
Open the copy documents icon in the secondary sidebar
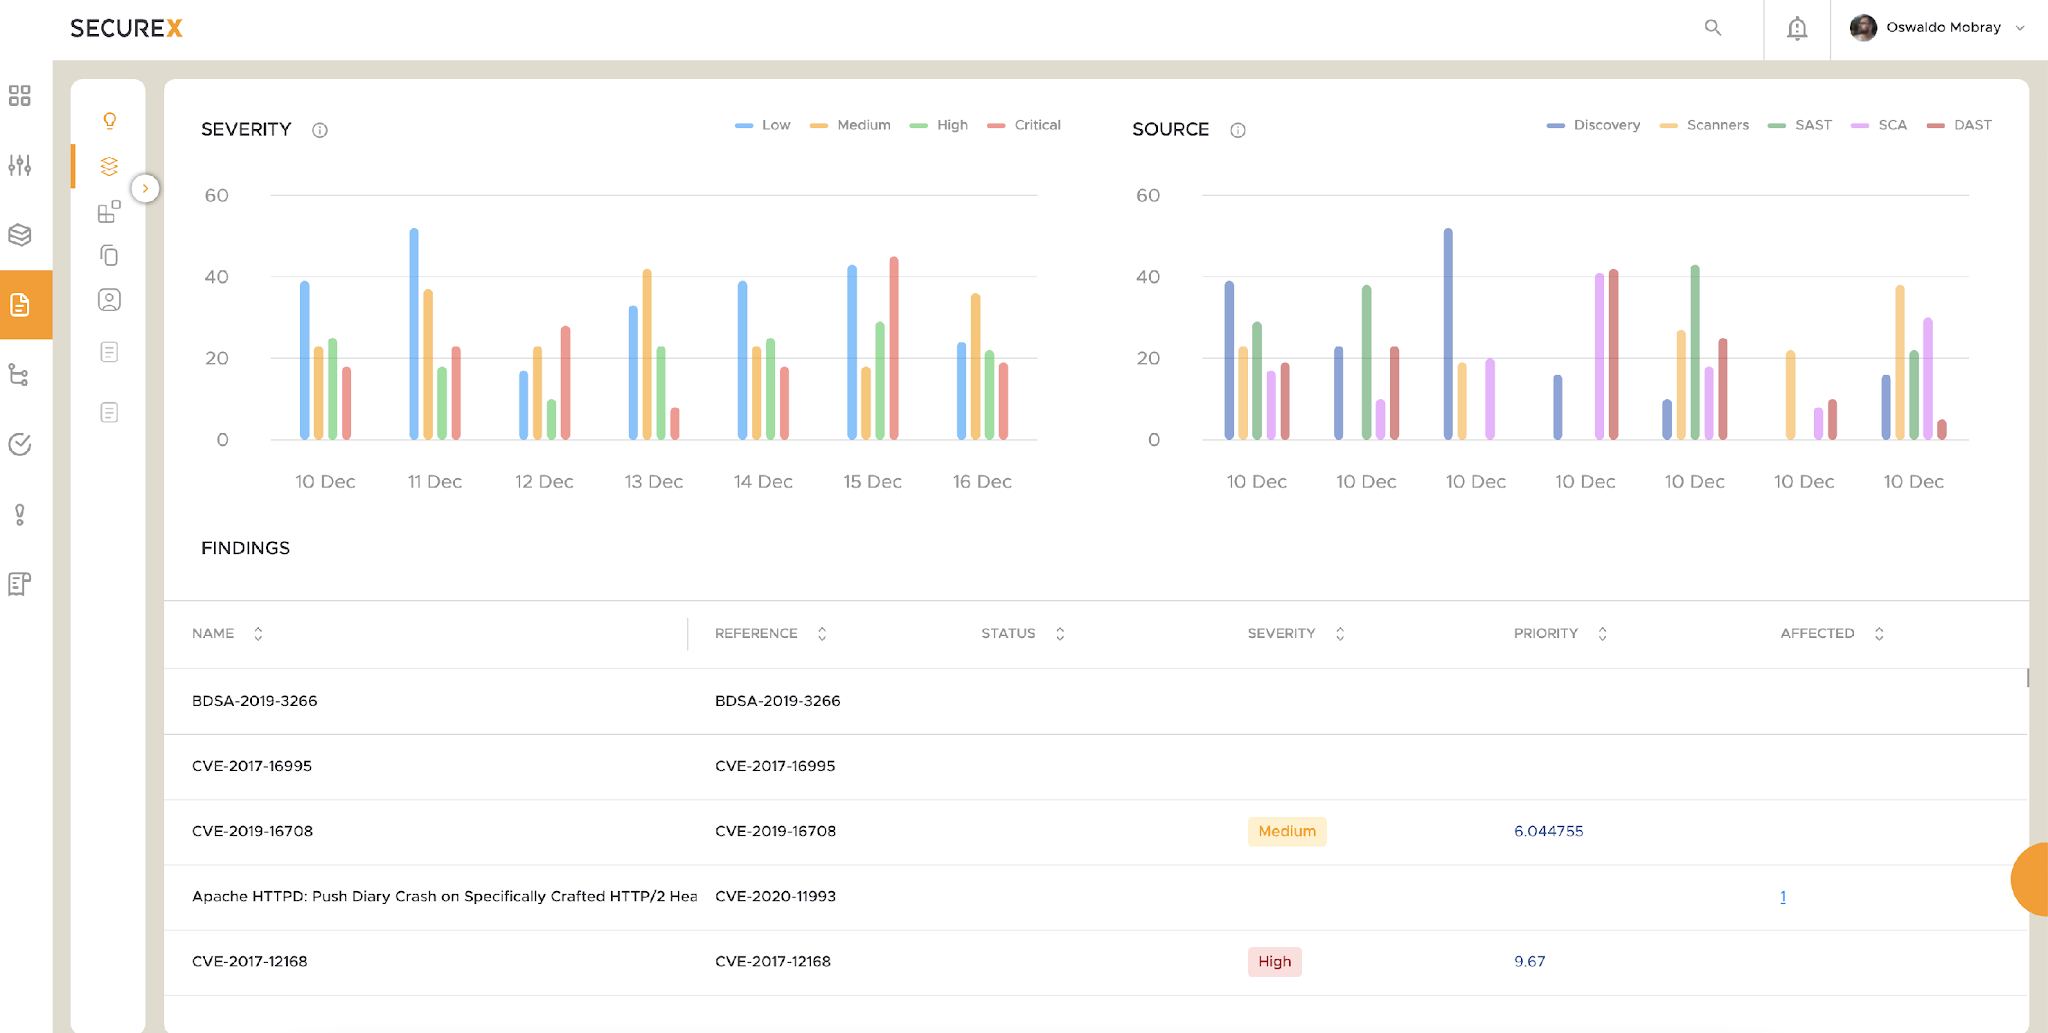click(110, 255)
